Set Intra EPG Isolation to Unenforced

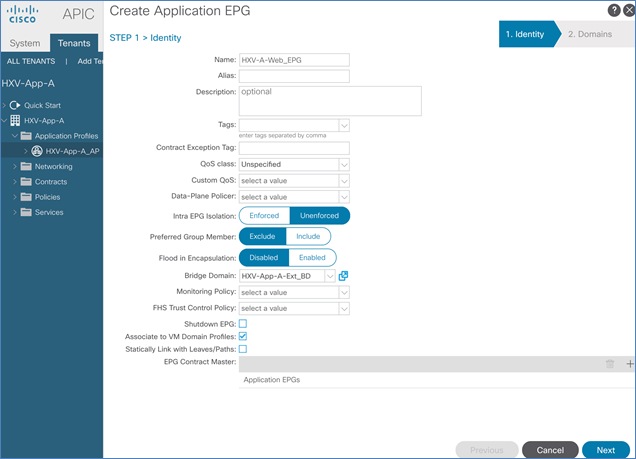(320, 216)
